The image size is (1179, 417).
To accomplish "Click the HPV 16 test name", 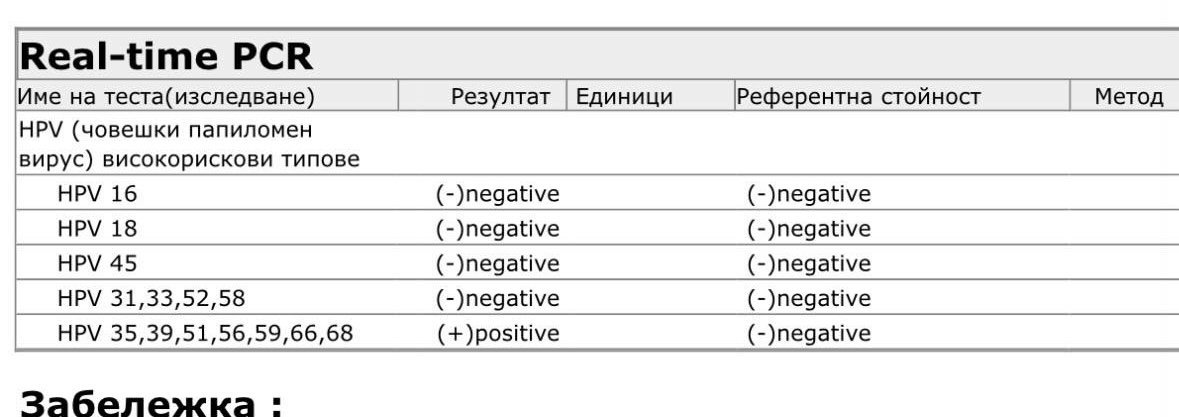I will [x=98, y=194].
